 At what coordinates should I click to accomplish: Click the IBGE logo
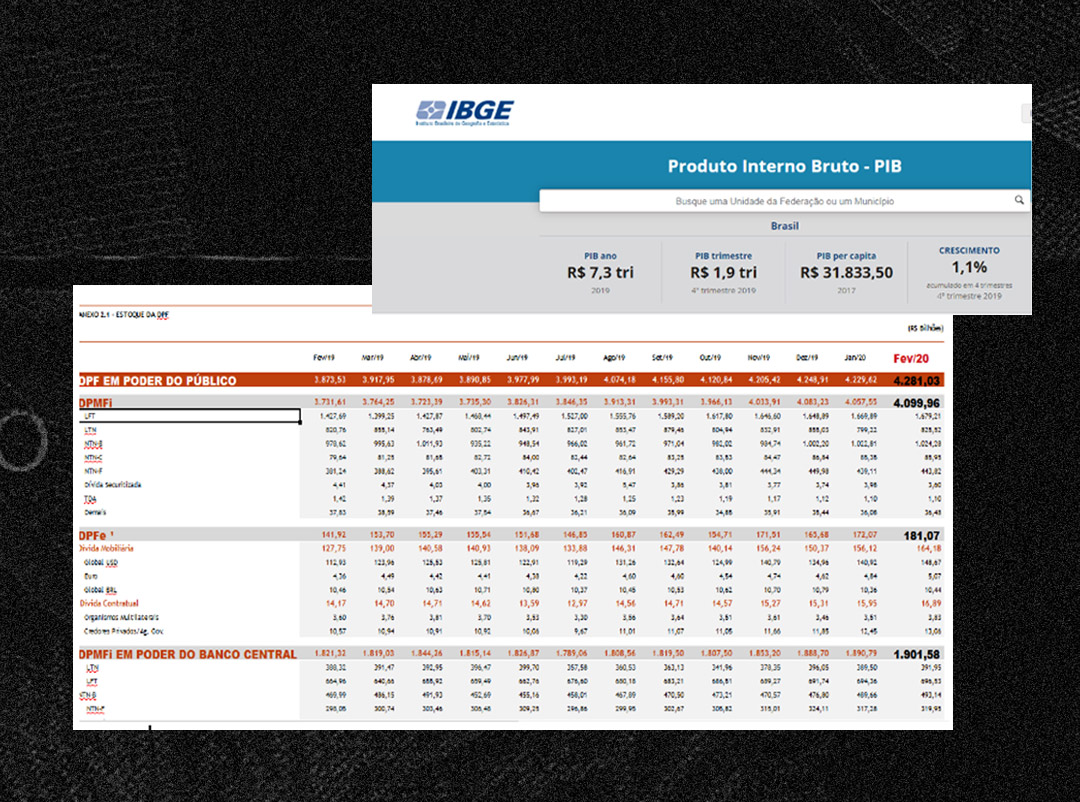click(x=464, y=112)
